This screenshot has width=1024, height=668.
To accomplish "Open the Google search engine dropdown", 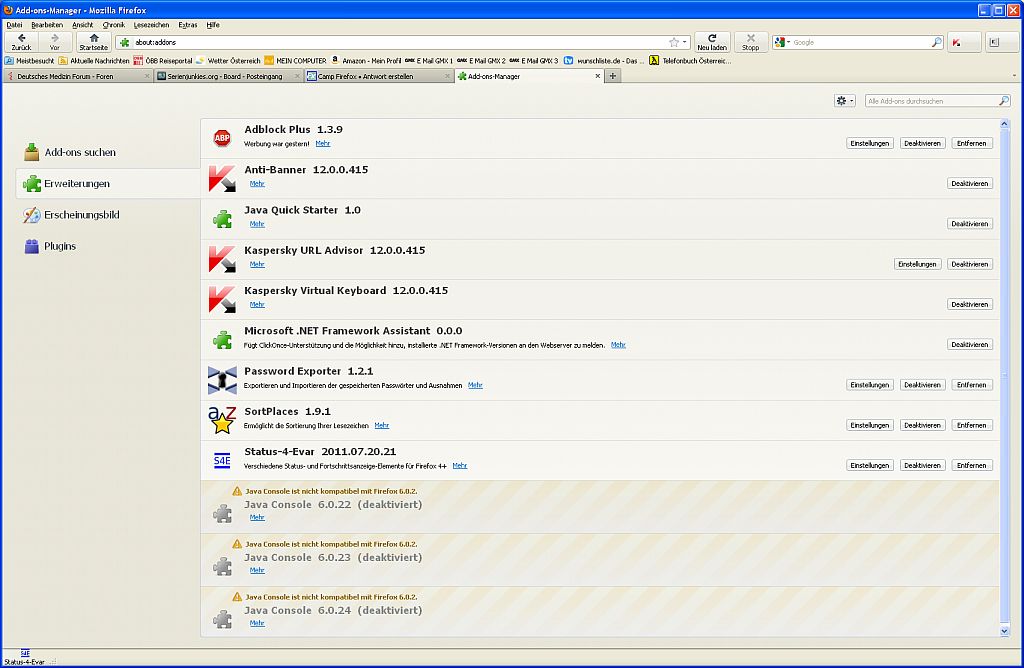I will click(783, 43).
